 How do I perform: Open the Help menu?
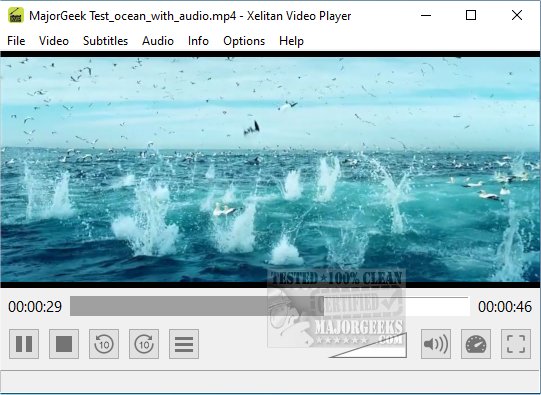(x=292, y=41)
